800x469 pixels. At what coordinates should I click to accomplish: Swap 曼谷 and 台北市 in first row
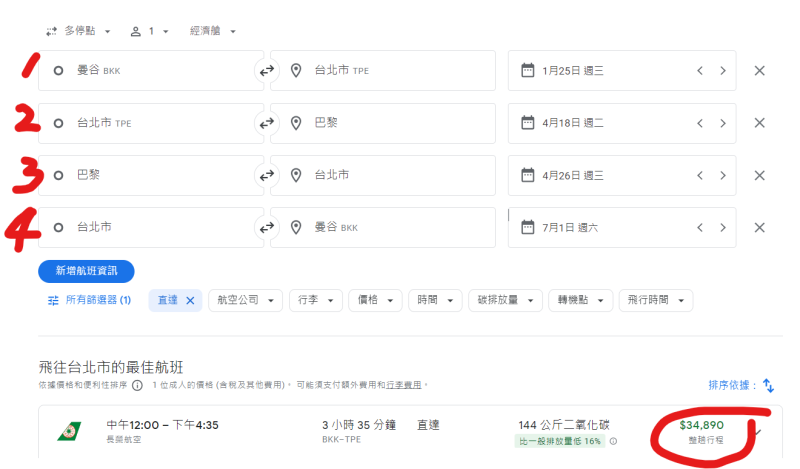[266, 71]
